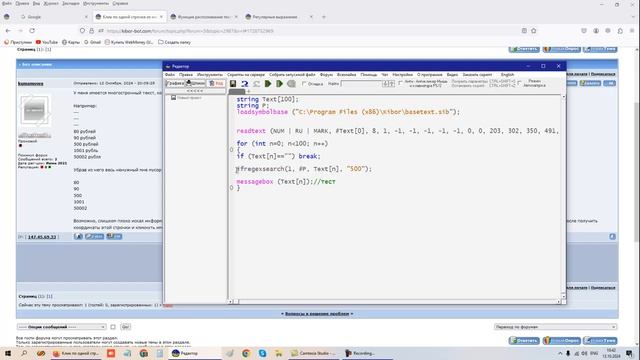640x360 pixels.
Task: Click the Новый Опрос button at page bottom
Action: 562,340
